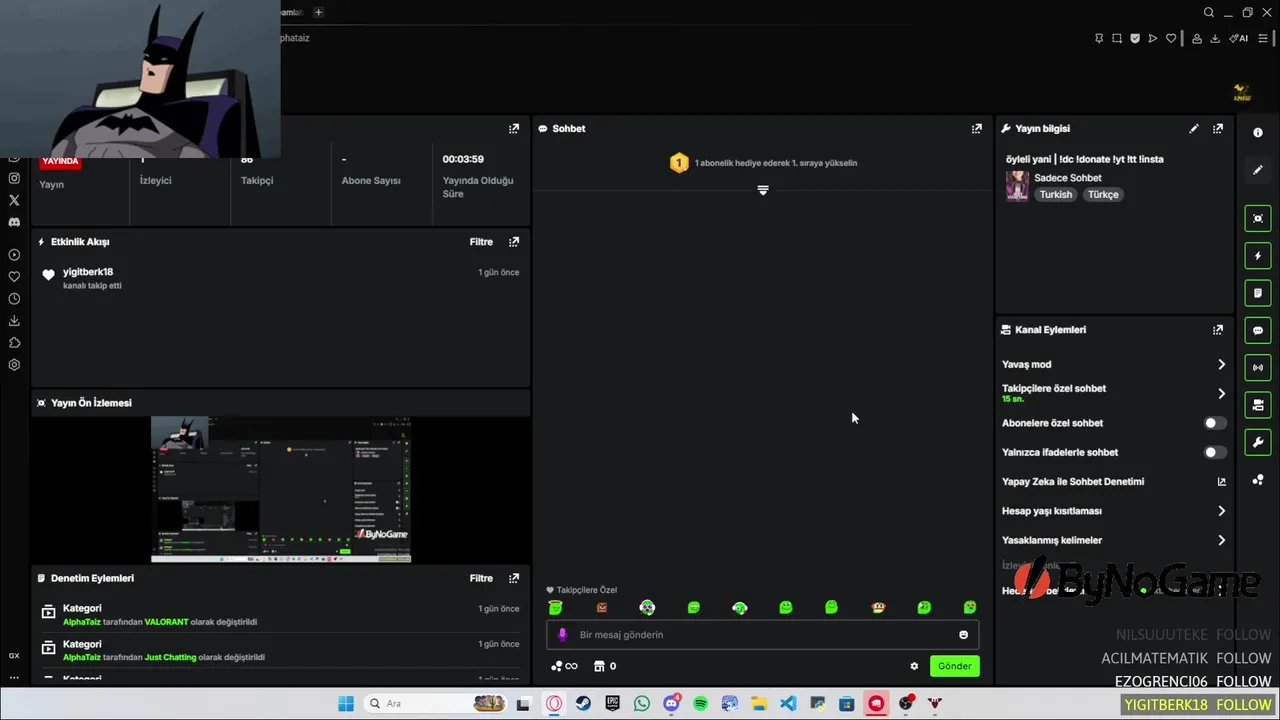Viewport: 1280px width, 720px height.
Task: Pop out the Etkinlik Akışı panel
Action: (514, 242)
